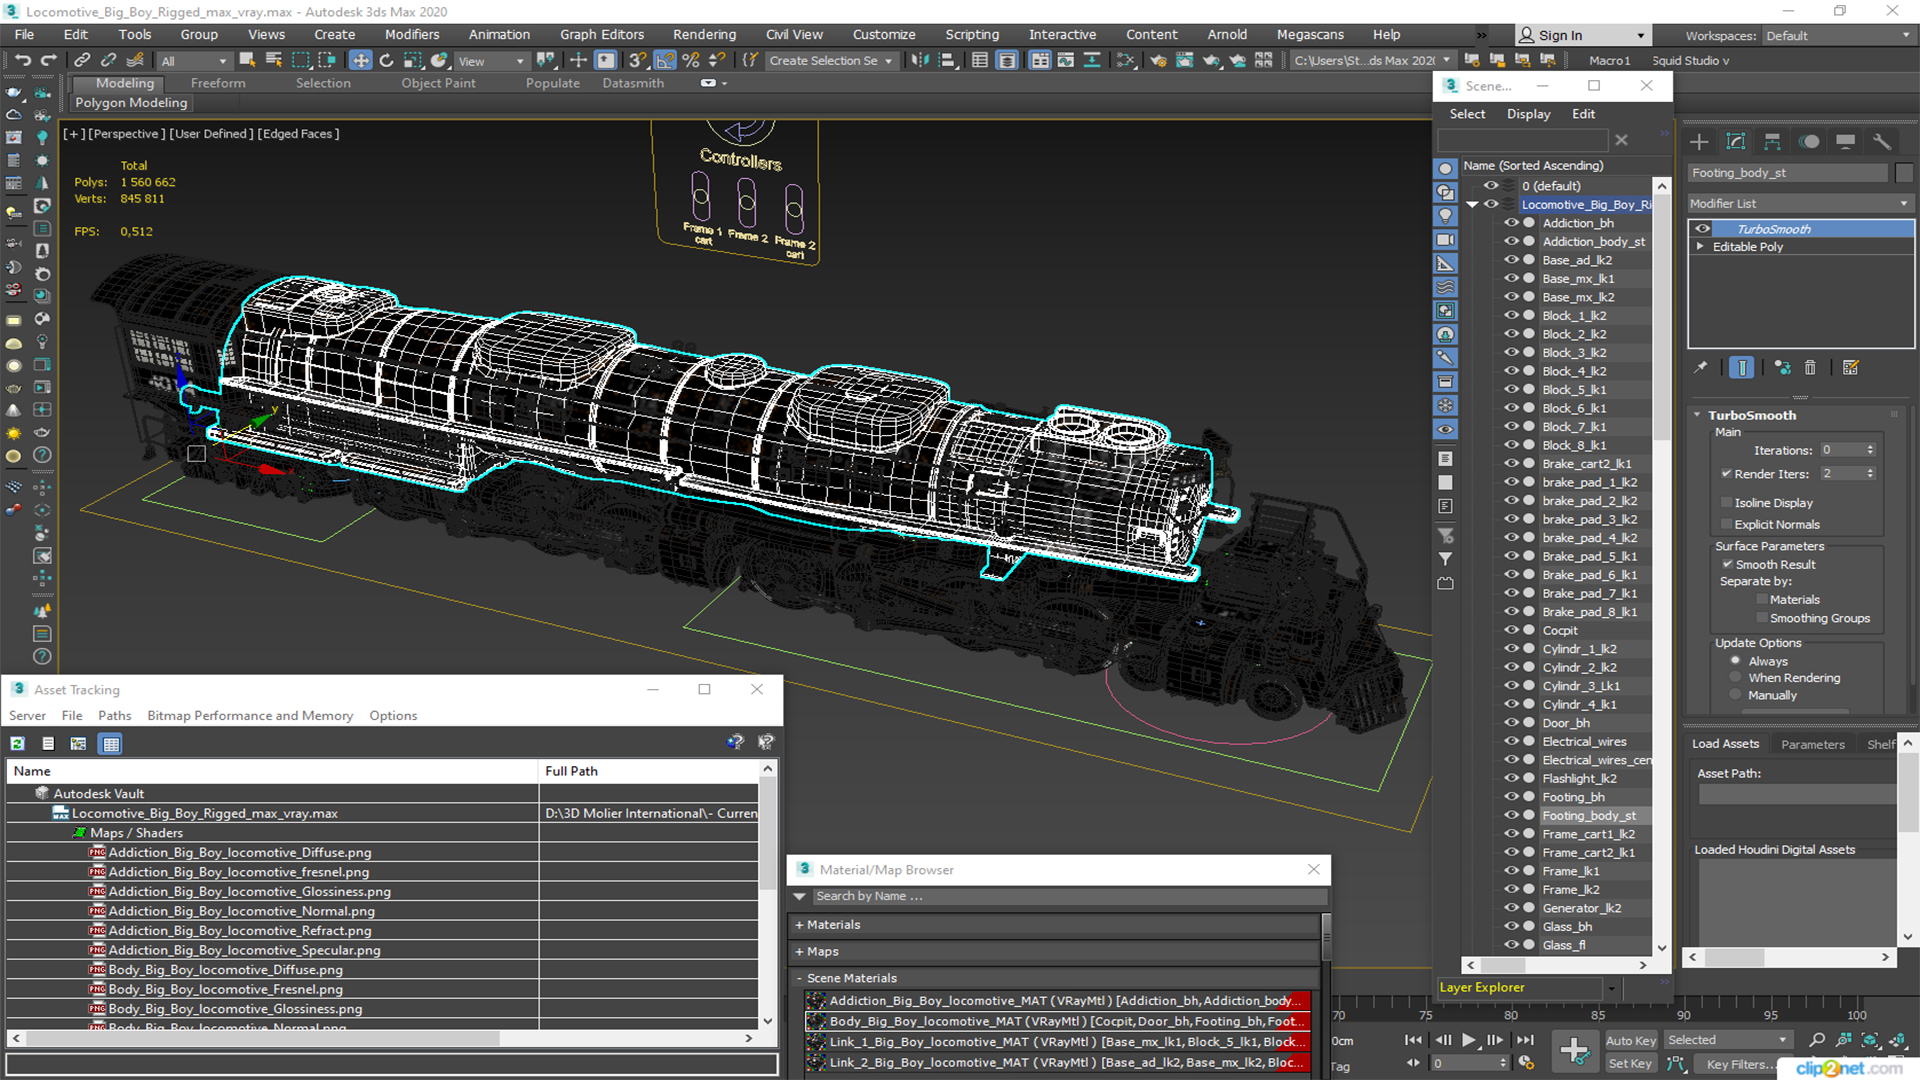1920x1080 pixels.
Task: Expand the Editable Poly stack entry
Action: 1700,247
